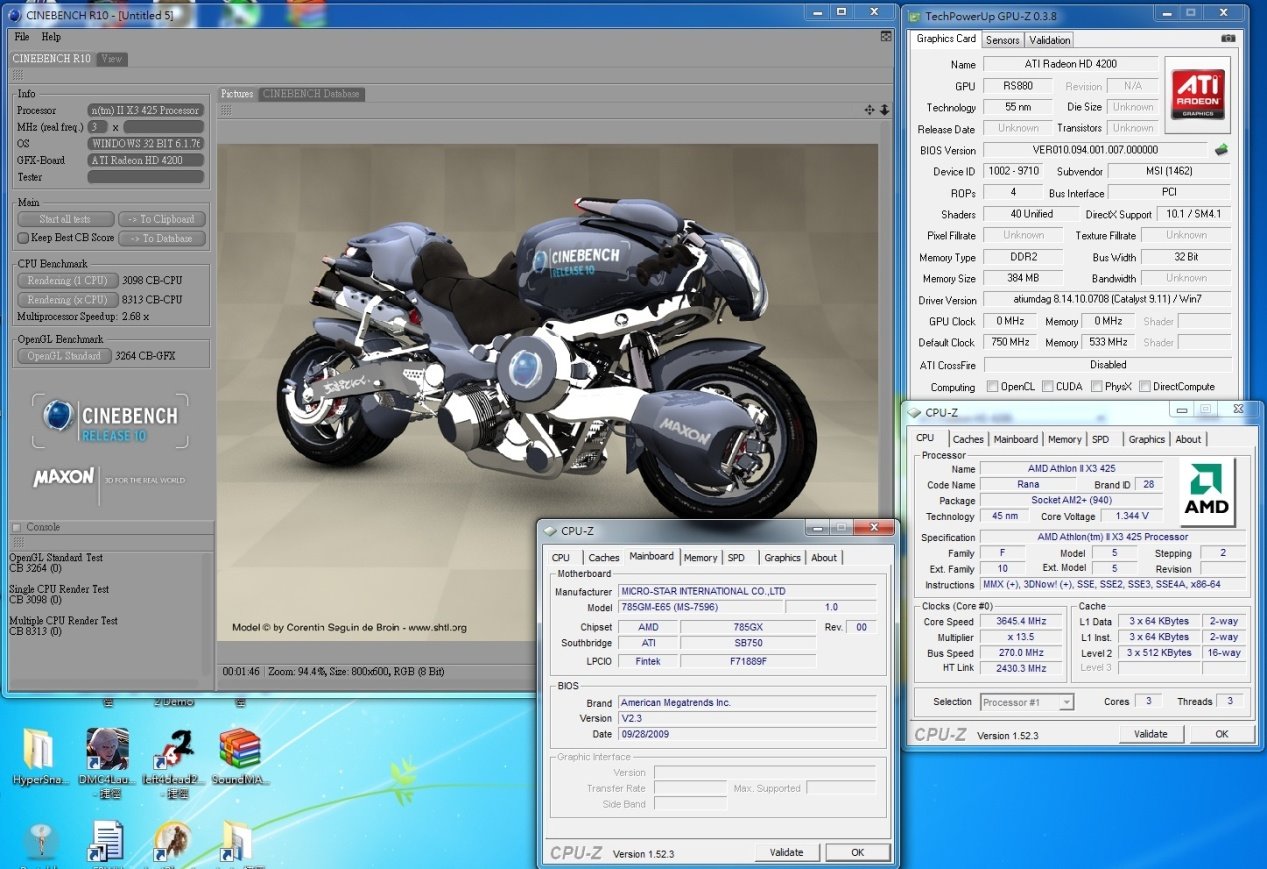Screen dimensions: 1267x869
Task: Click the To Clipboard button
Action: (163, 219)
